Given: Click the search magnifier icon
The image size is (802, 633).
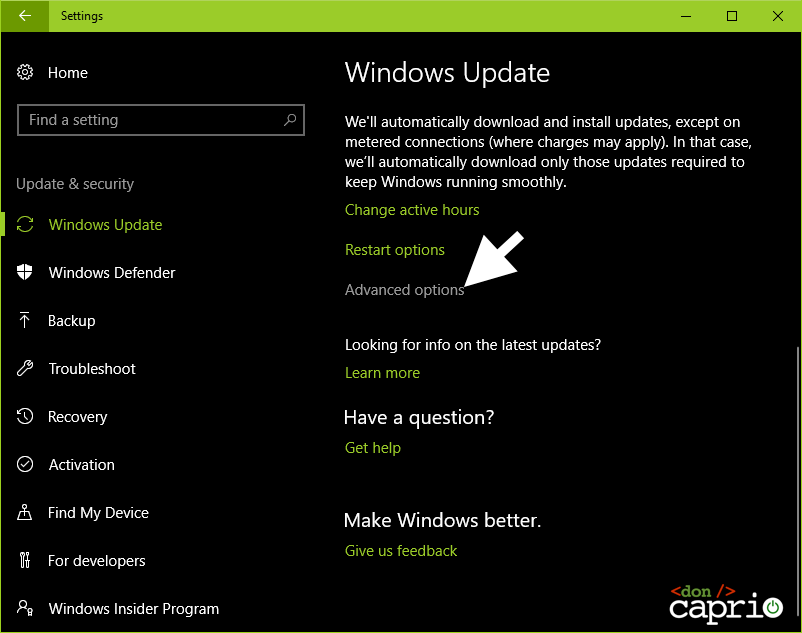Looking at the screenshot, I should 290,120.
